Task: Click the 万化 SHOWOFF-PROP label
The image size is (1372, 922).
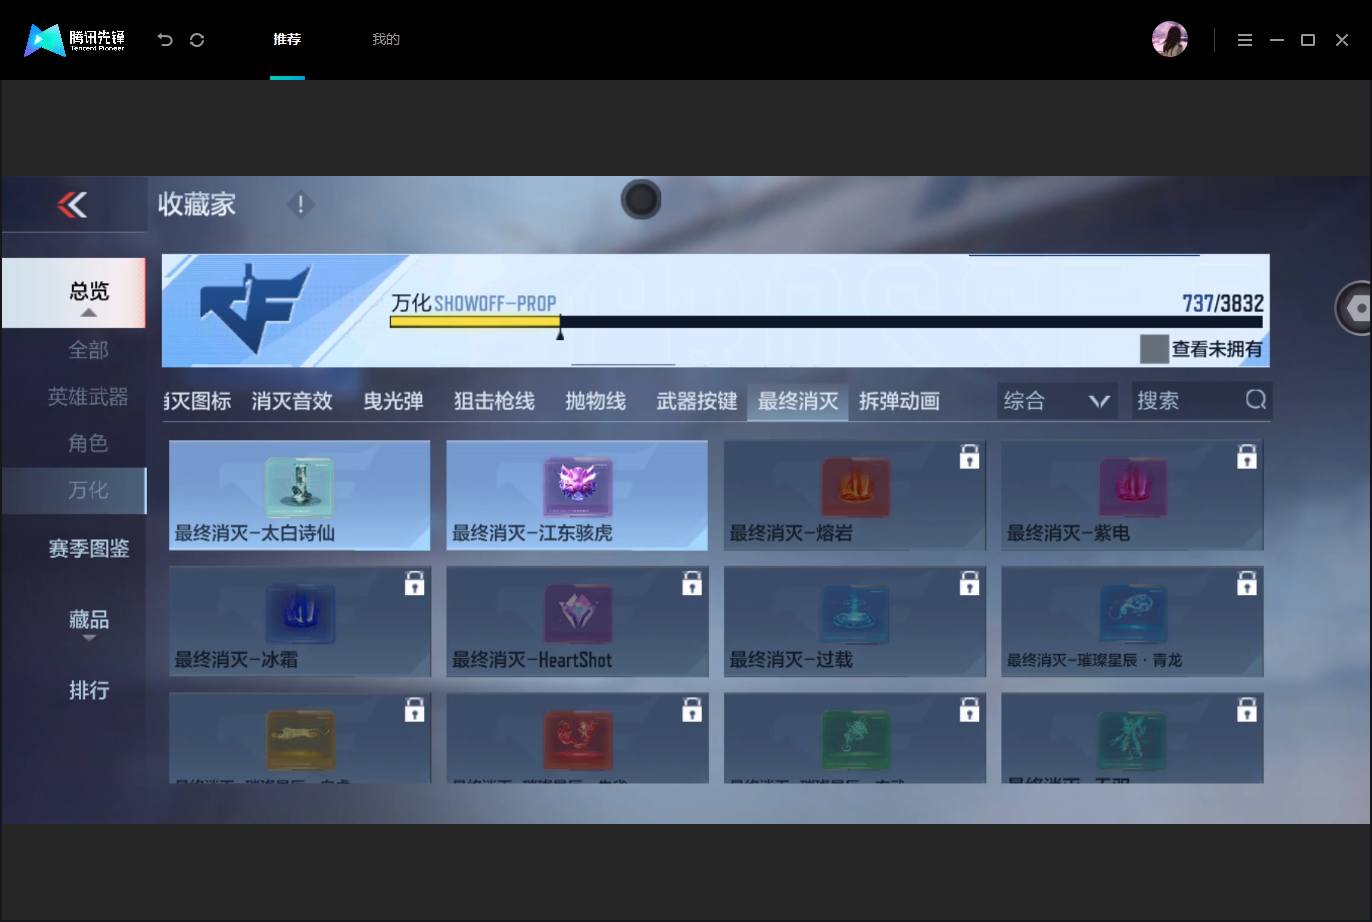Action: [x=474, y=303]
